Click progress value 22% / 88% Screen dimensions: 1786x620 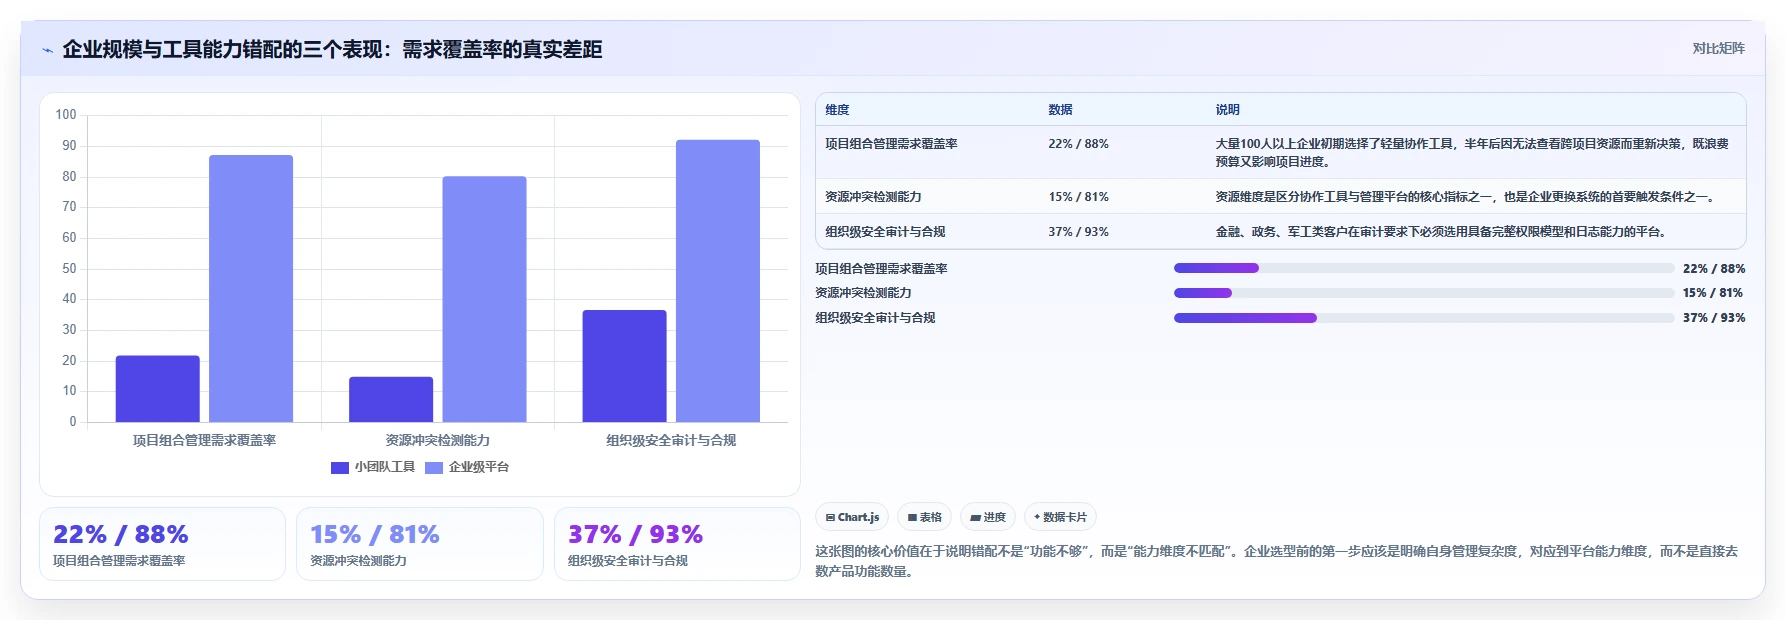tap(1714, 268)
